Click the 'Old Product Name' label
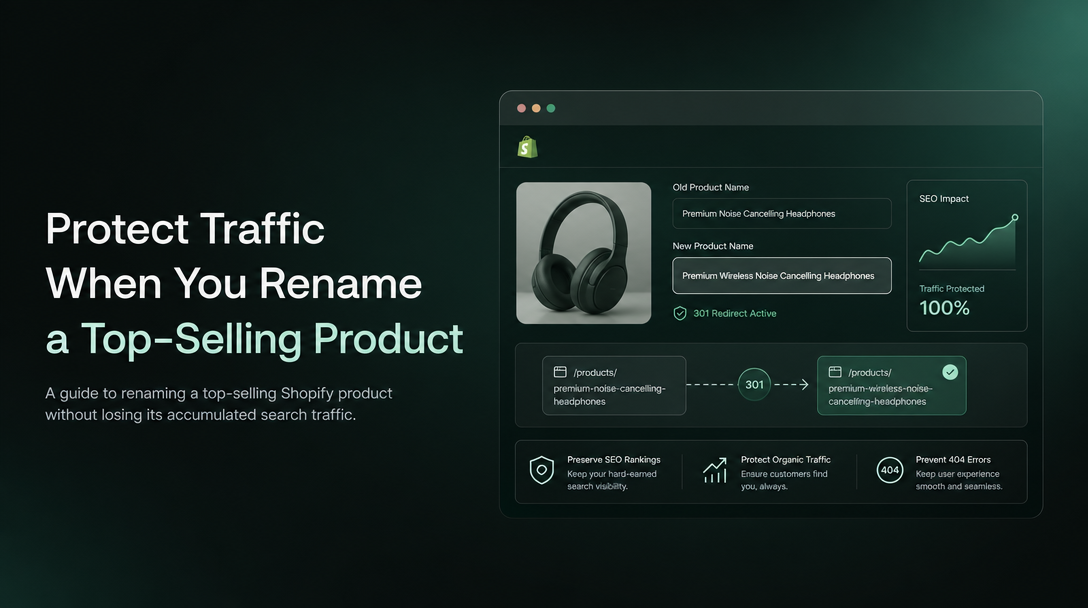The height and width of the screenshot is (608, 1088). [x=711, y=187]
